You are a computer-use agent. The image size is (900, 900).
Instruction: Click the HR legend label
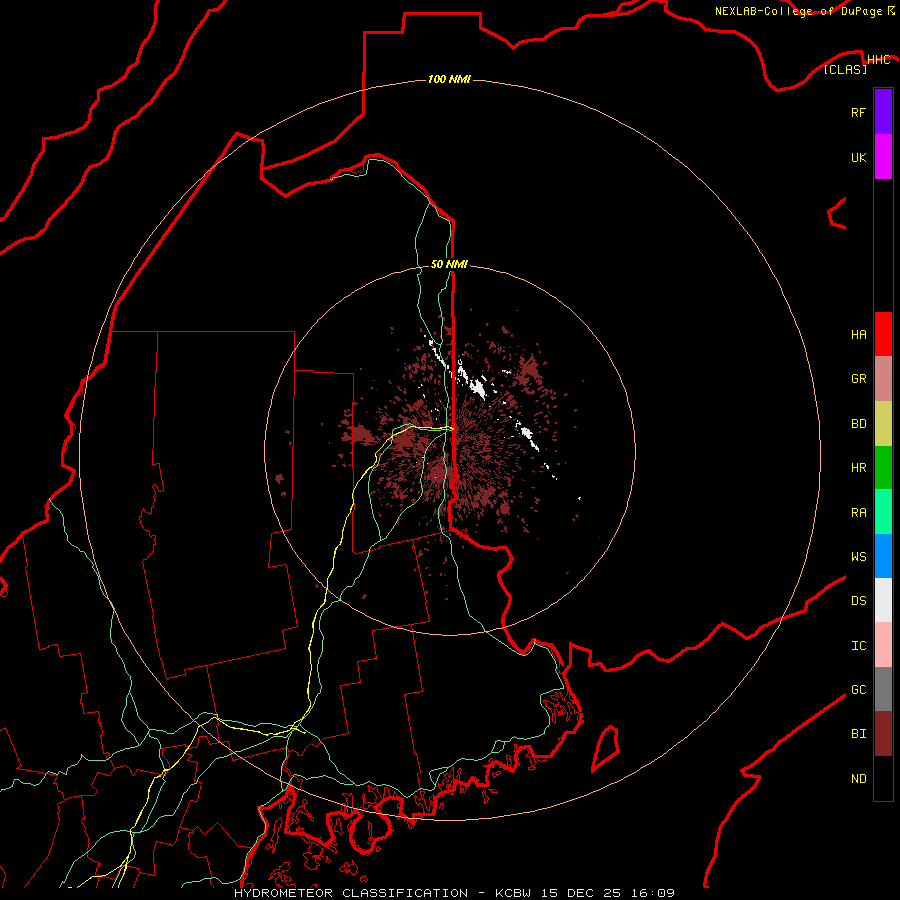pos(858,468)
